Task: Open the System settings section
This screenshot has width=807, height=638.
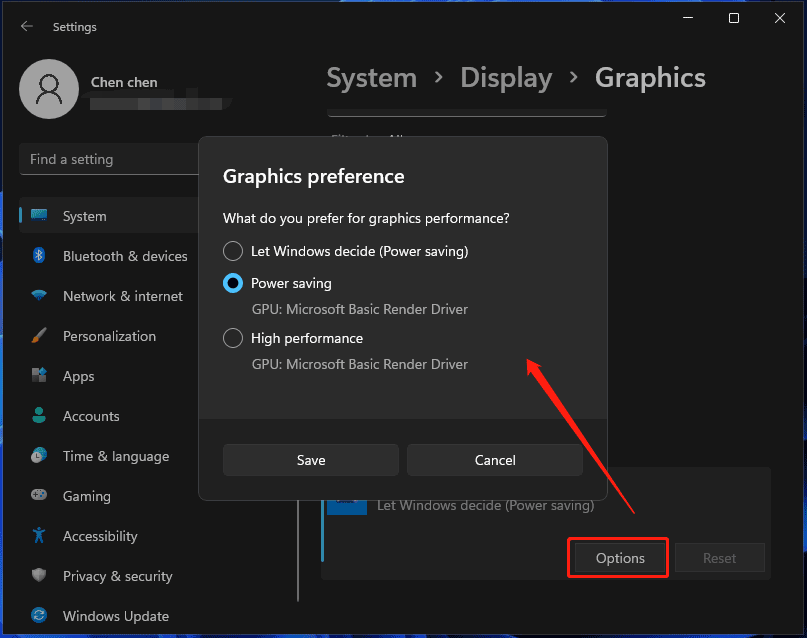Action: click(84, 215)
